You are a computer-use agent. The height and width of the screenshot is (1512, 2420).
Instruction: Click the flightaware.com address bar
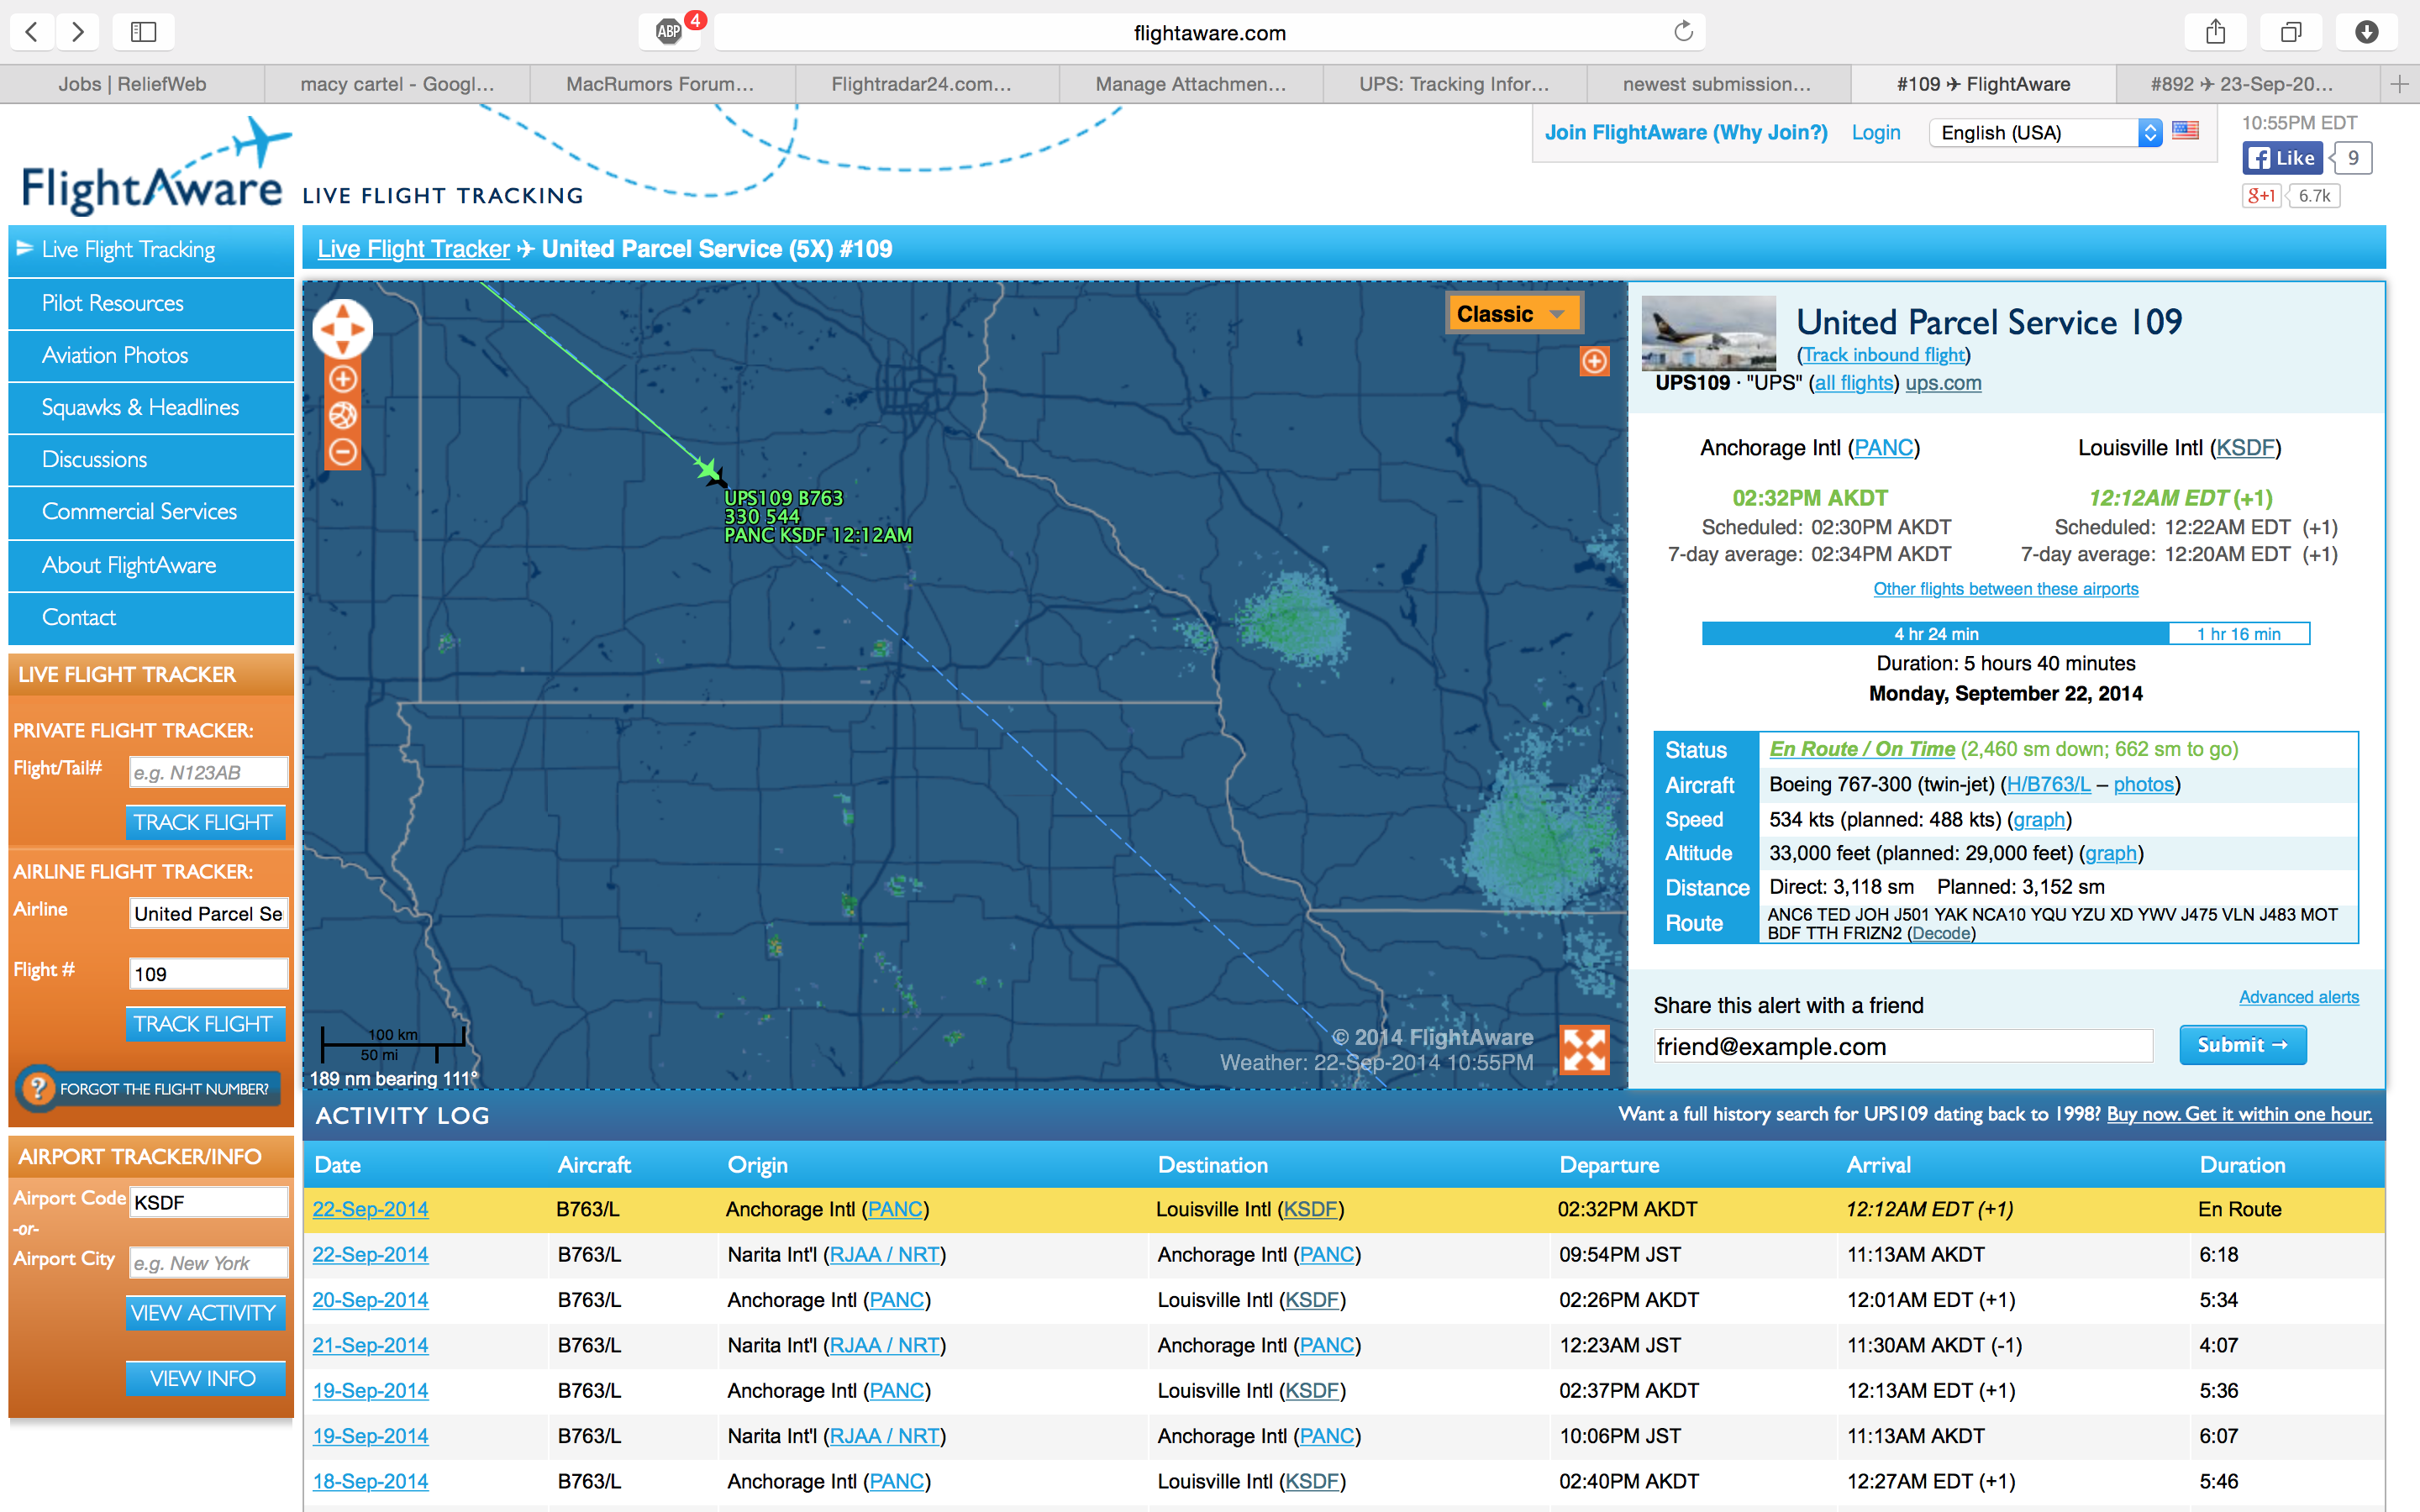1208,32
